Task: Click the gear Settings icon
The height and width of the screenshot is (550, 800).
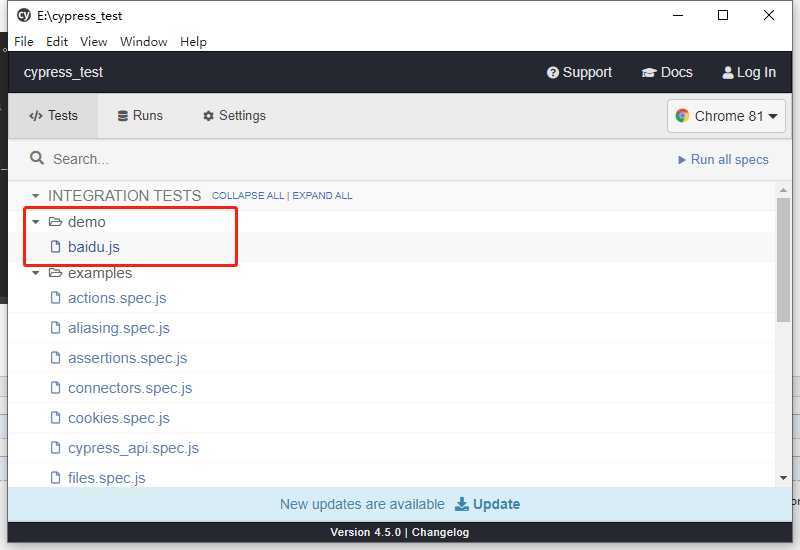Action: [208, 116]
